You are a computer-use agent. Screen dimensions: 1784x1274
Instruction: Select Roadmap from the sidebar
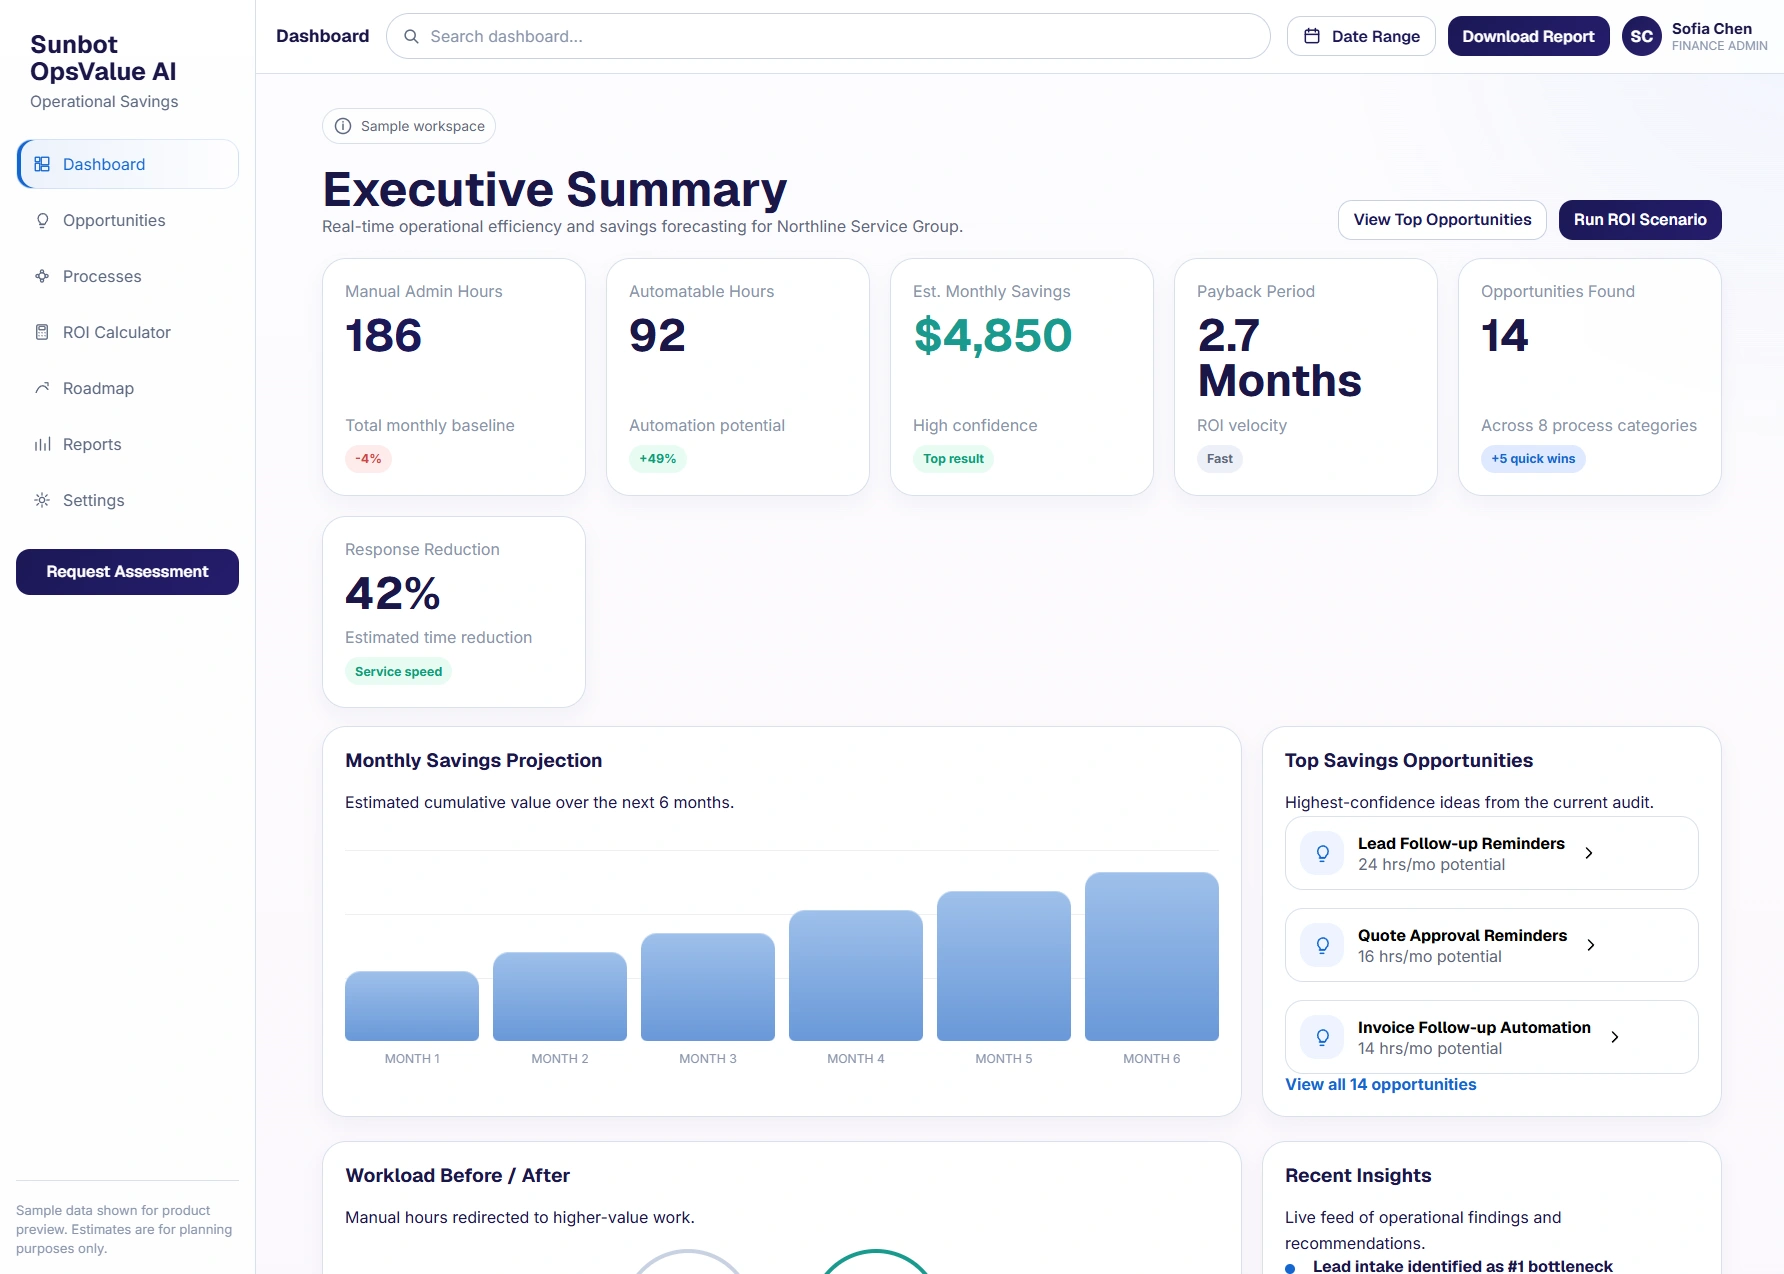[x=128, y=388]
